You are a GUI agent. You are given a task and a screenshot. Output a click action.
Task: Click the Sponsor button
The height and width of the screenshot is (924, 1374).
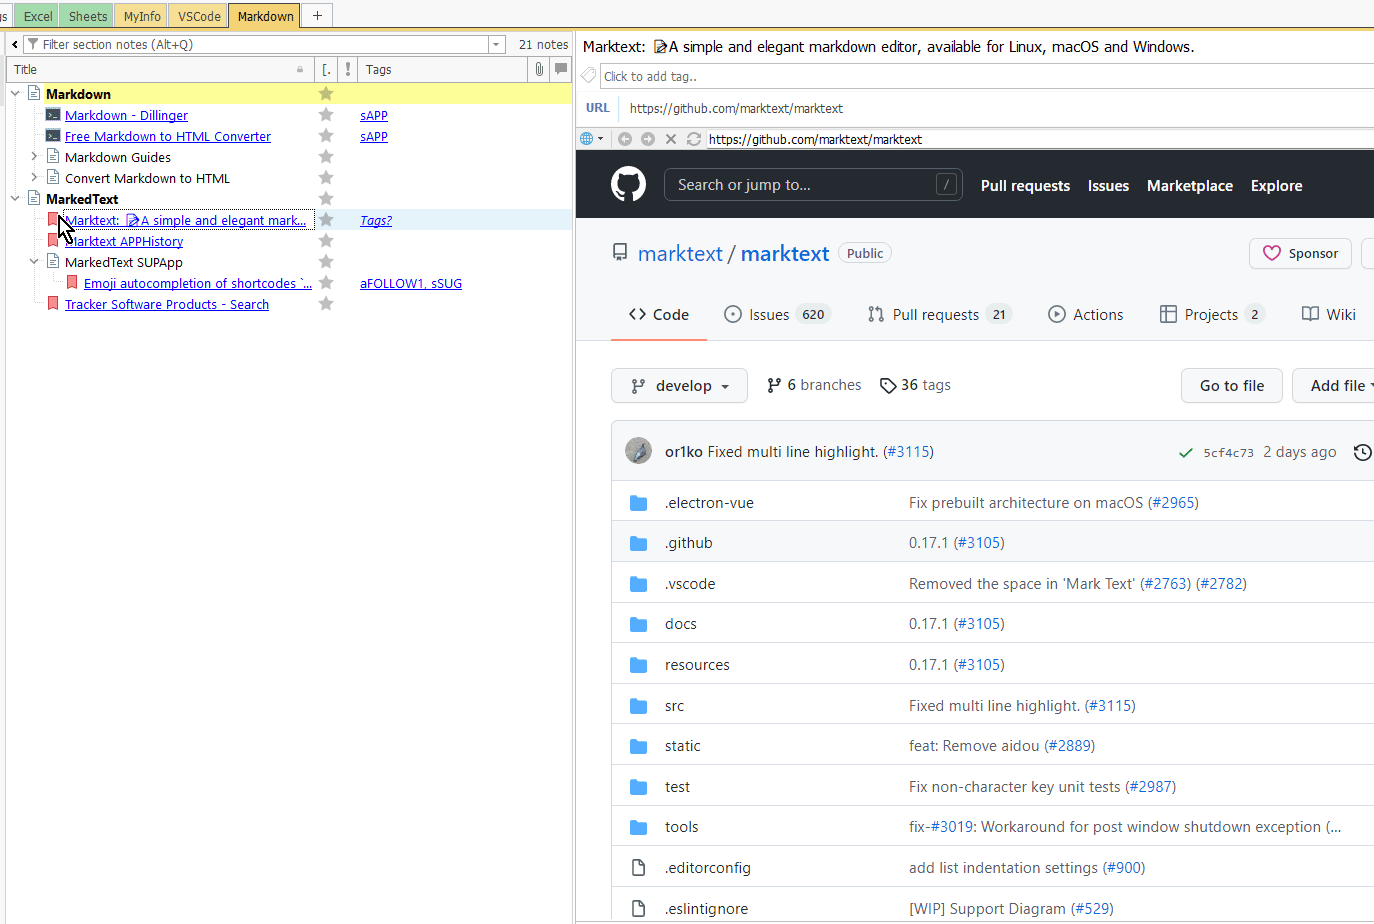click(x=1300, y=254)
